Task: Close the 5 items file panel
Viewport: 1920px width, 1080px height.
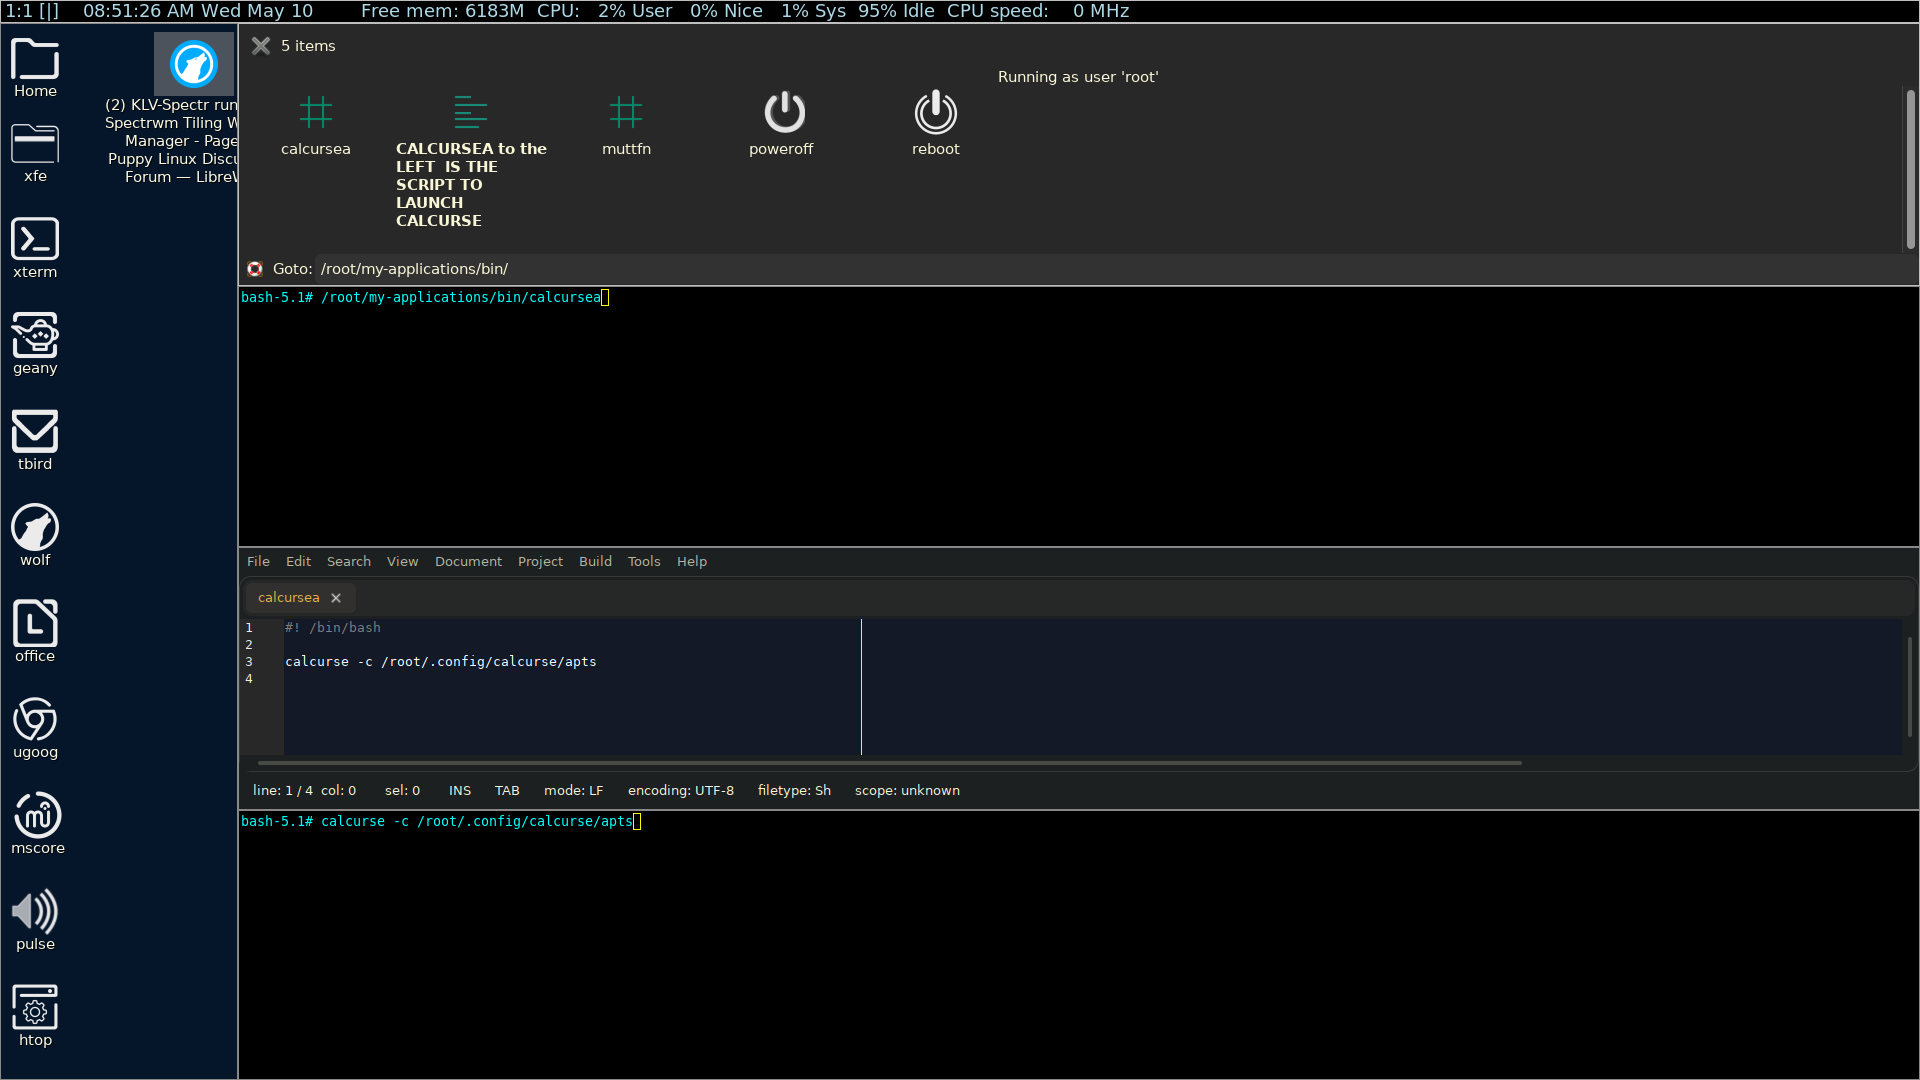Action: [x=261, y=46]
